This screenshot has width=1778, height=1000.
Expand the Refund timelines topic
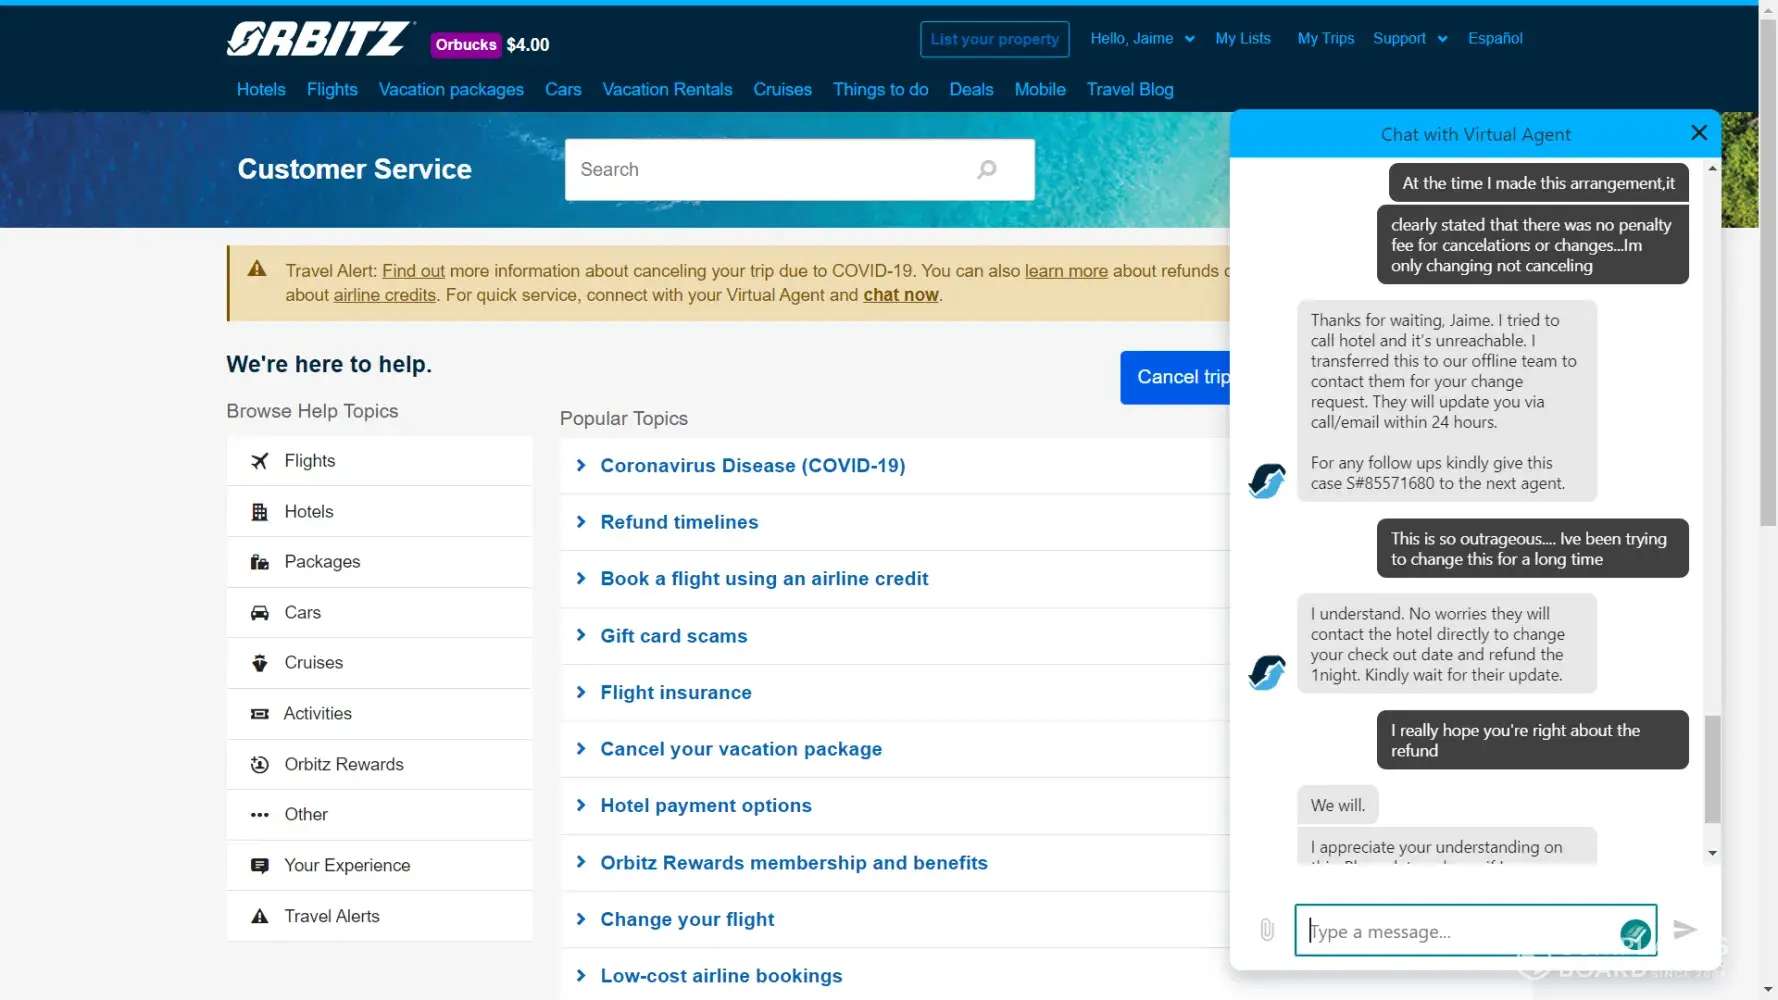click(679, 522)
